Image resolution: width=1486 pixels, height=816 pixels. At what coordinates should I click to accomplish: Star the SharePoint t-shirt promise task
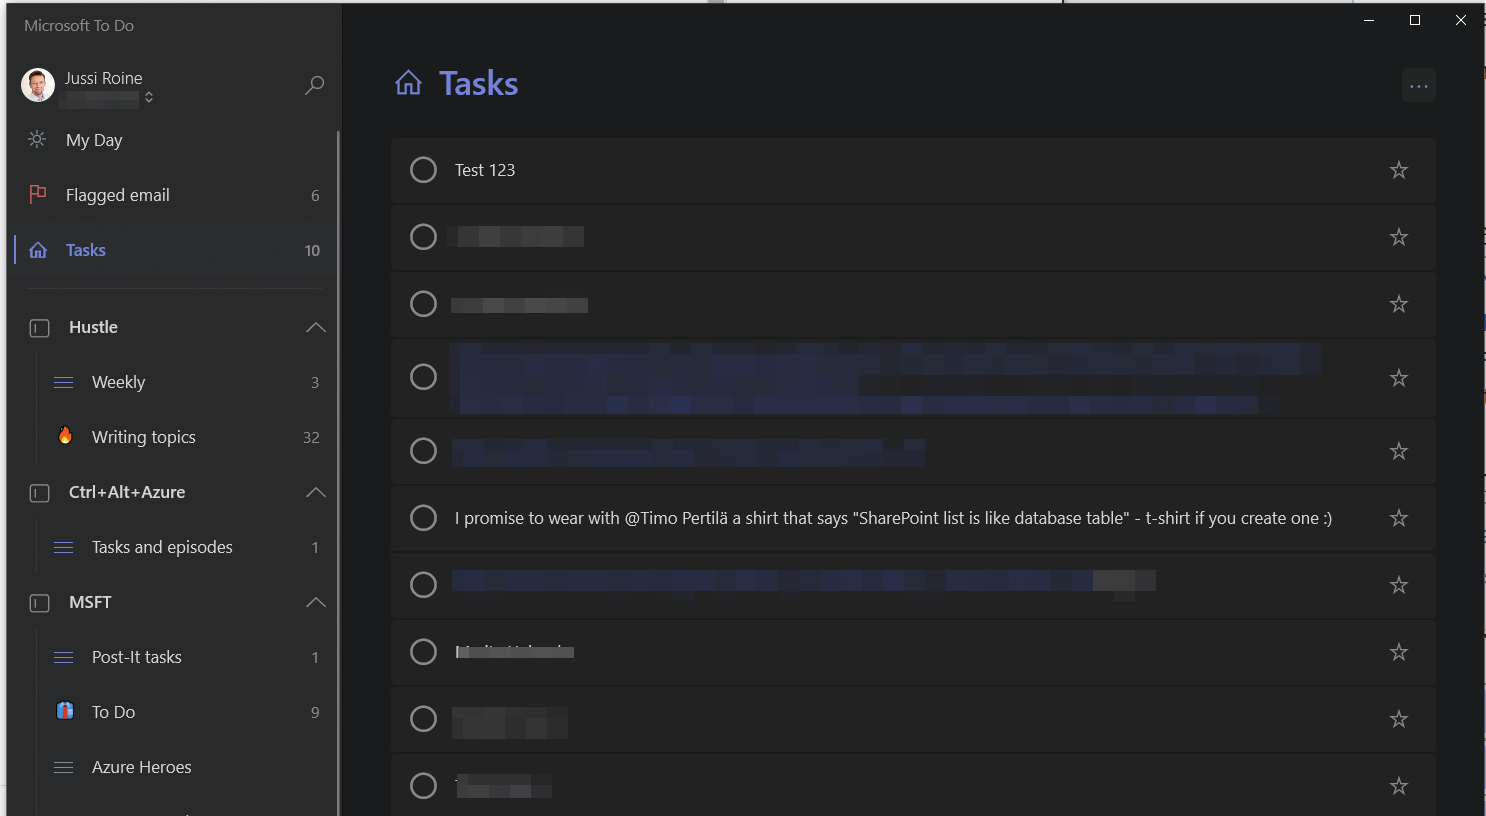[x=1398, y=518]
